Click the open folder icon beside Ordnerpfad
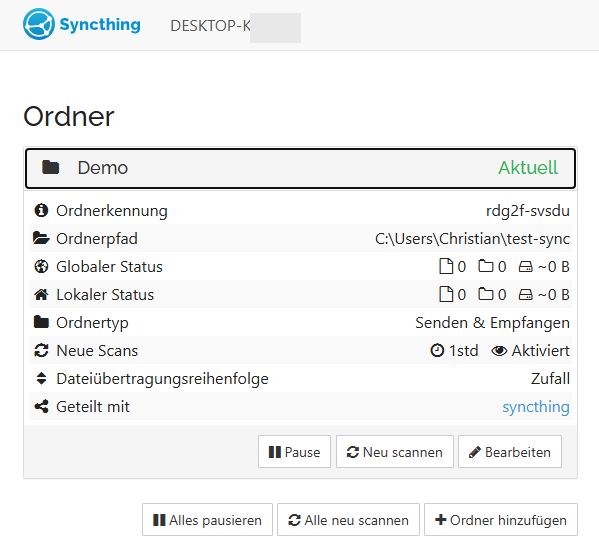 (x=41, y=238)
